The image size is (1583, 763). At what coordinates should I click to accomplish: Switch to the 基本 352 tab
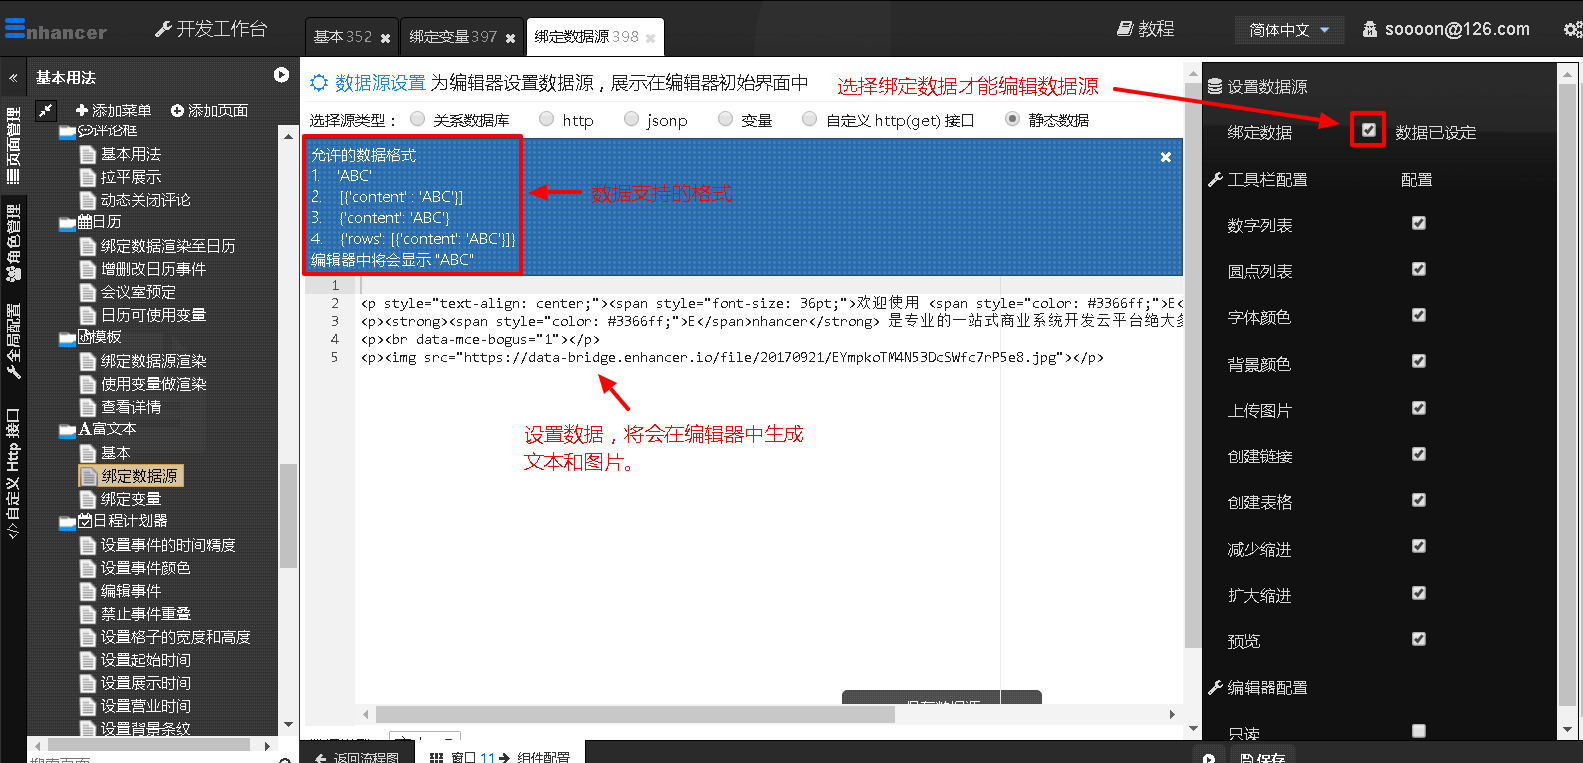pyautogui.click(x=342, y=37)
